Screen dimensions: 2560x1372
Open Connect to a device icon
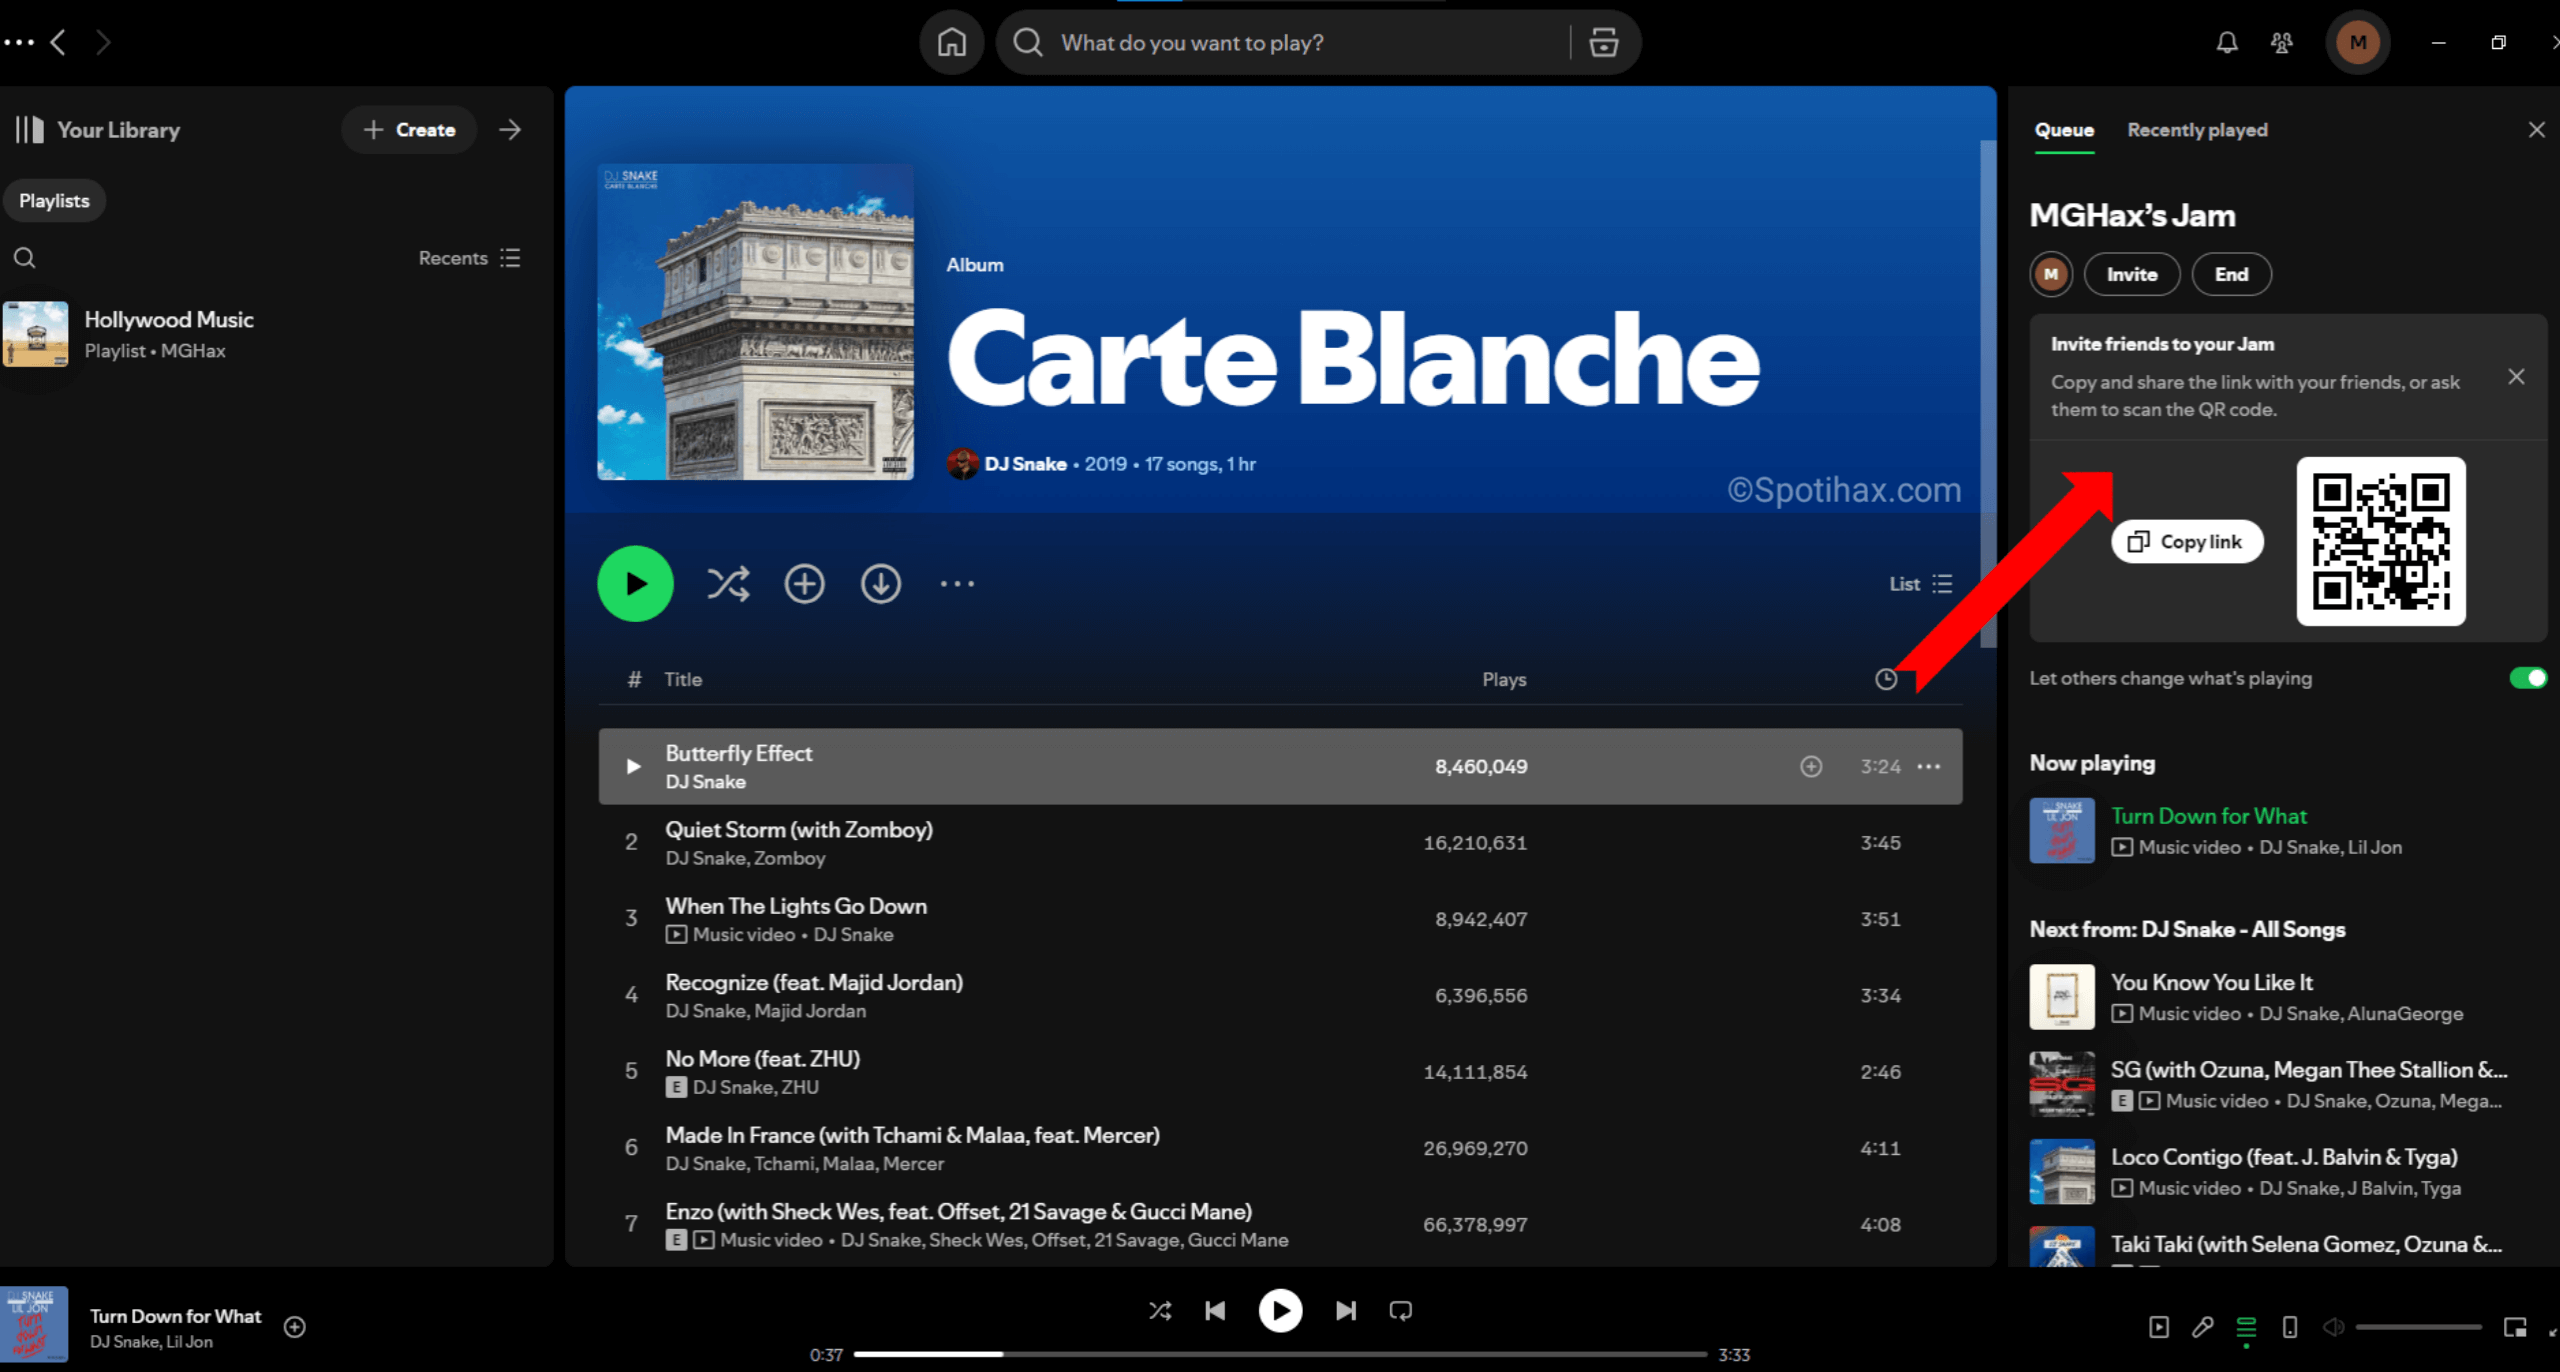click(x=2290, y=1327)
